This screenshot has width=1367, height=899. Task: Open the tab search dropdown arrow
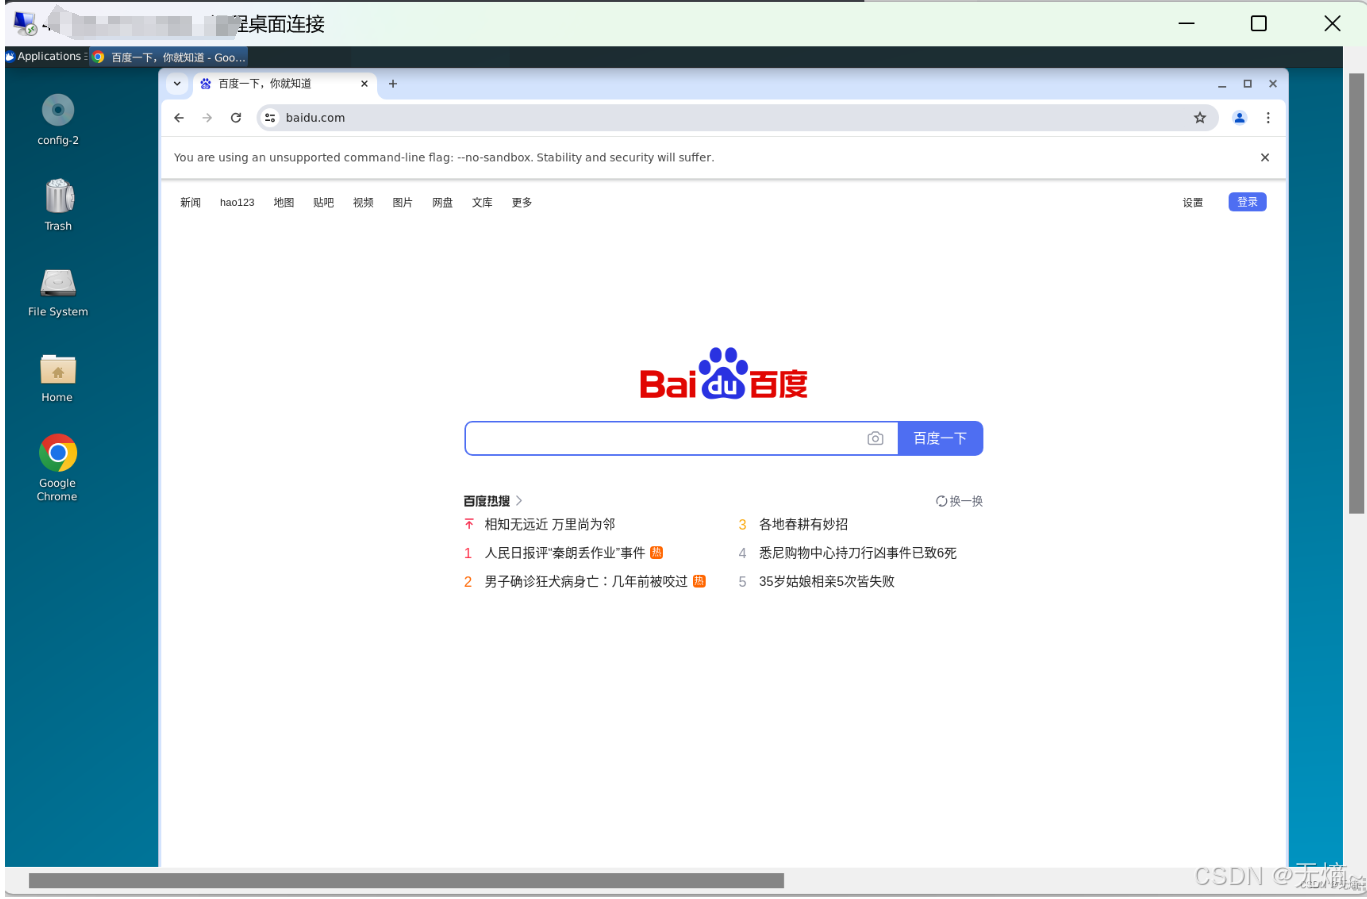177,84
